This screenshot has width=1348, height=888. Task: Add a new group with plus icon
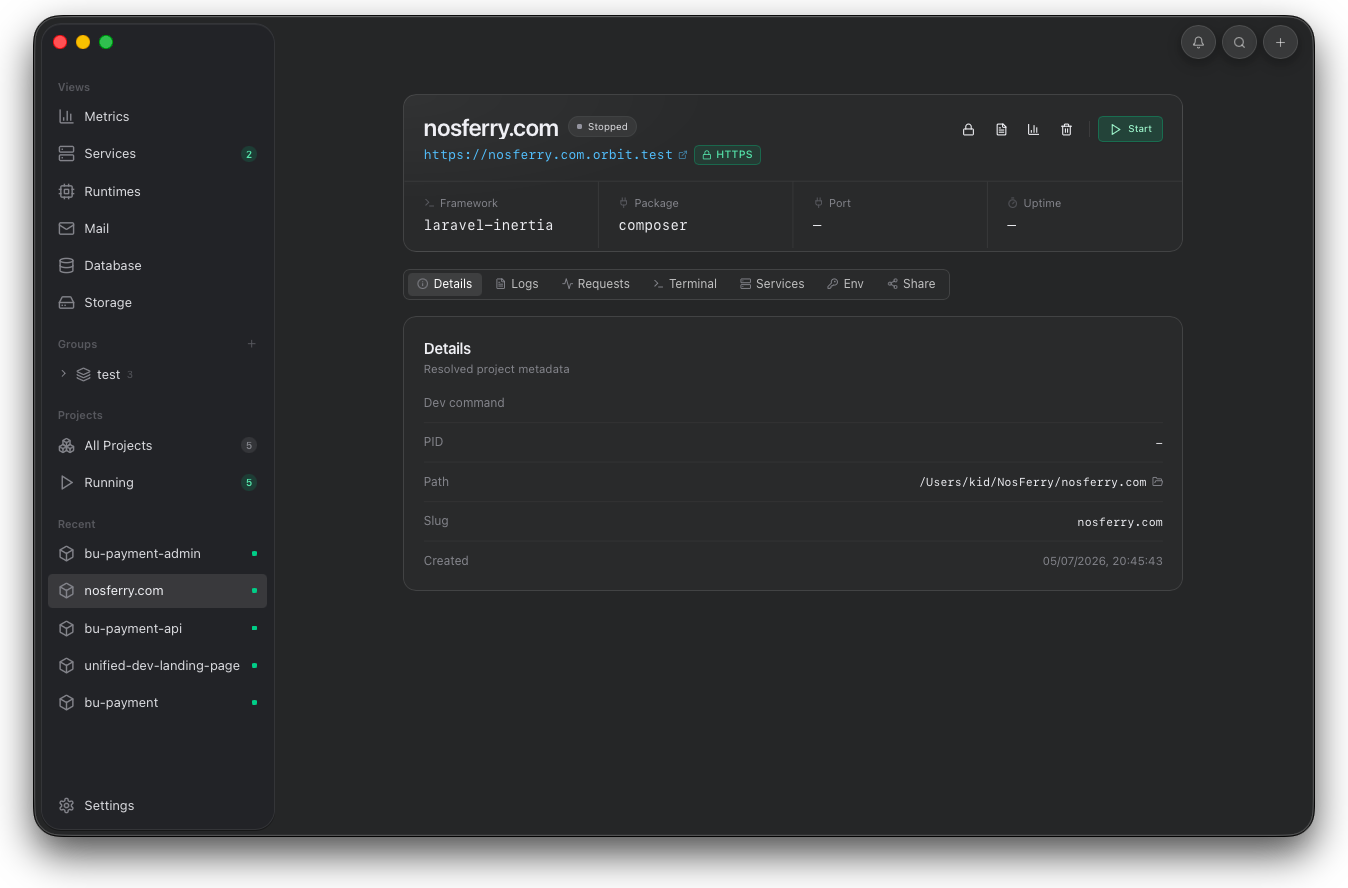tap(251, 344)
